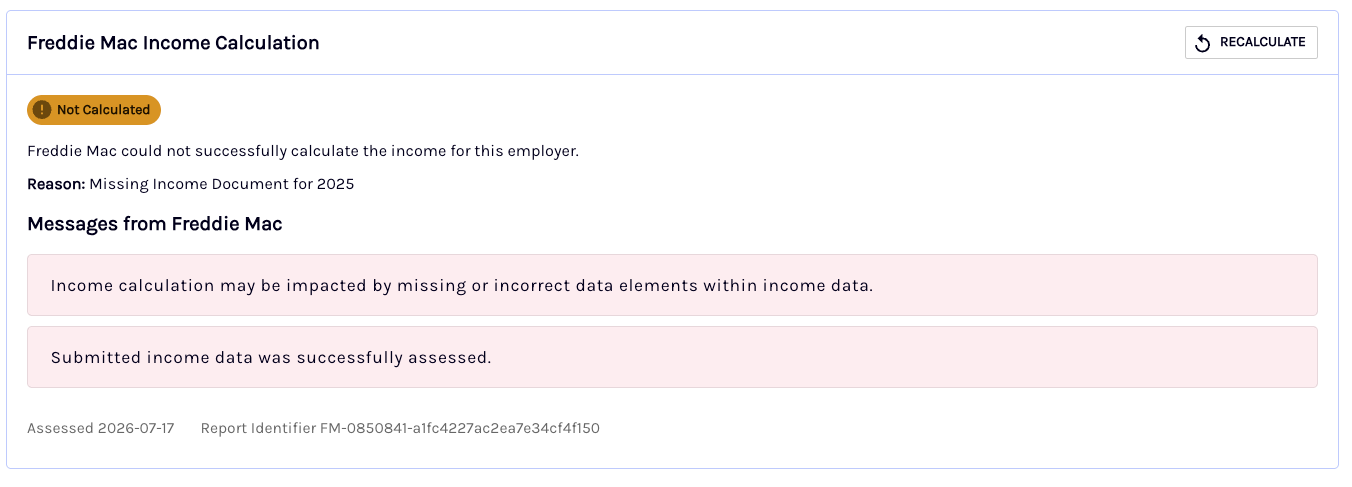Screen dimensions: 1352x487
Task: Click the 2026-07-17 assessed date
Action: click(136, 428)
